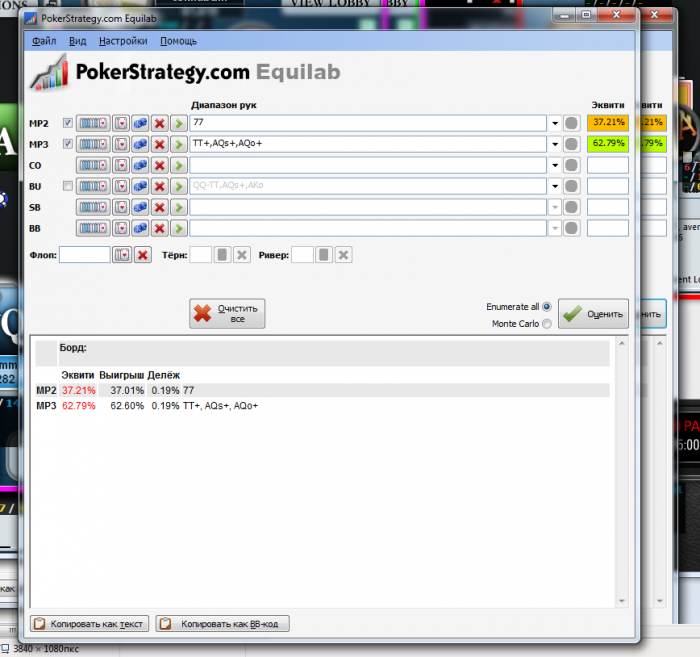Open the Настройки menu

click(123, 41)
